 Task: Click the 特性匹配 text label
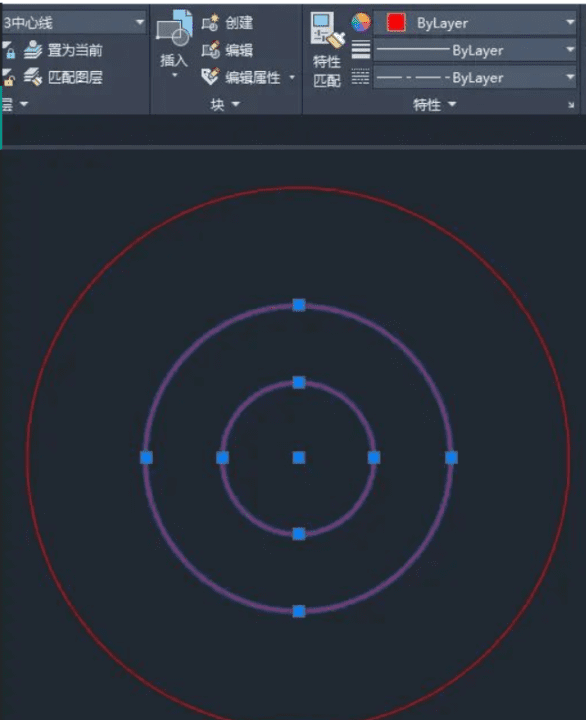[x=327, y=71]
